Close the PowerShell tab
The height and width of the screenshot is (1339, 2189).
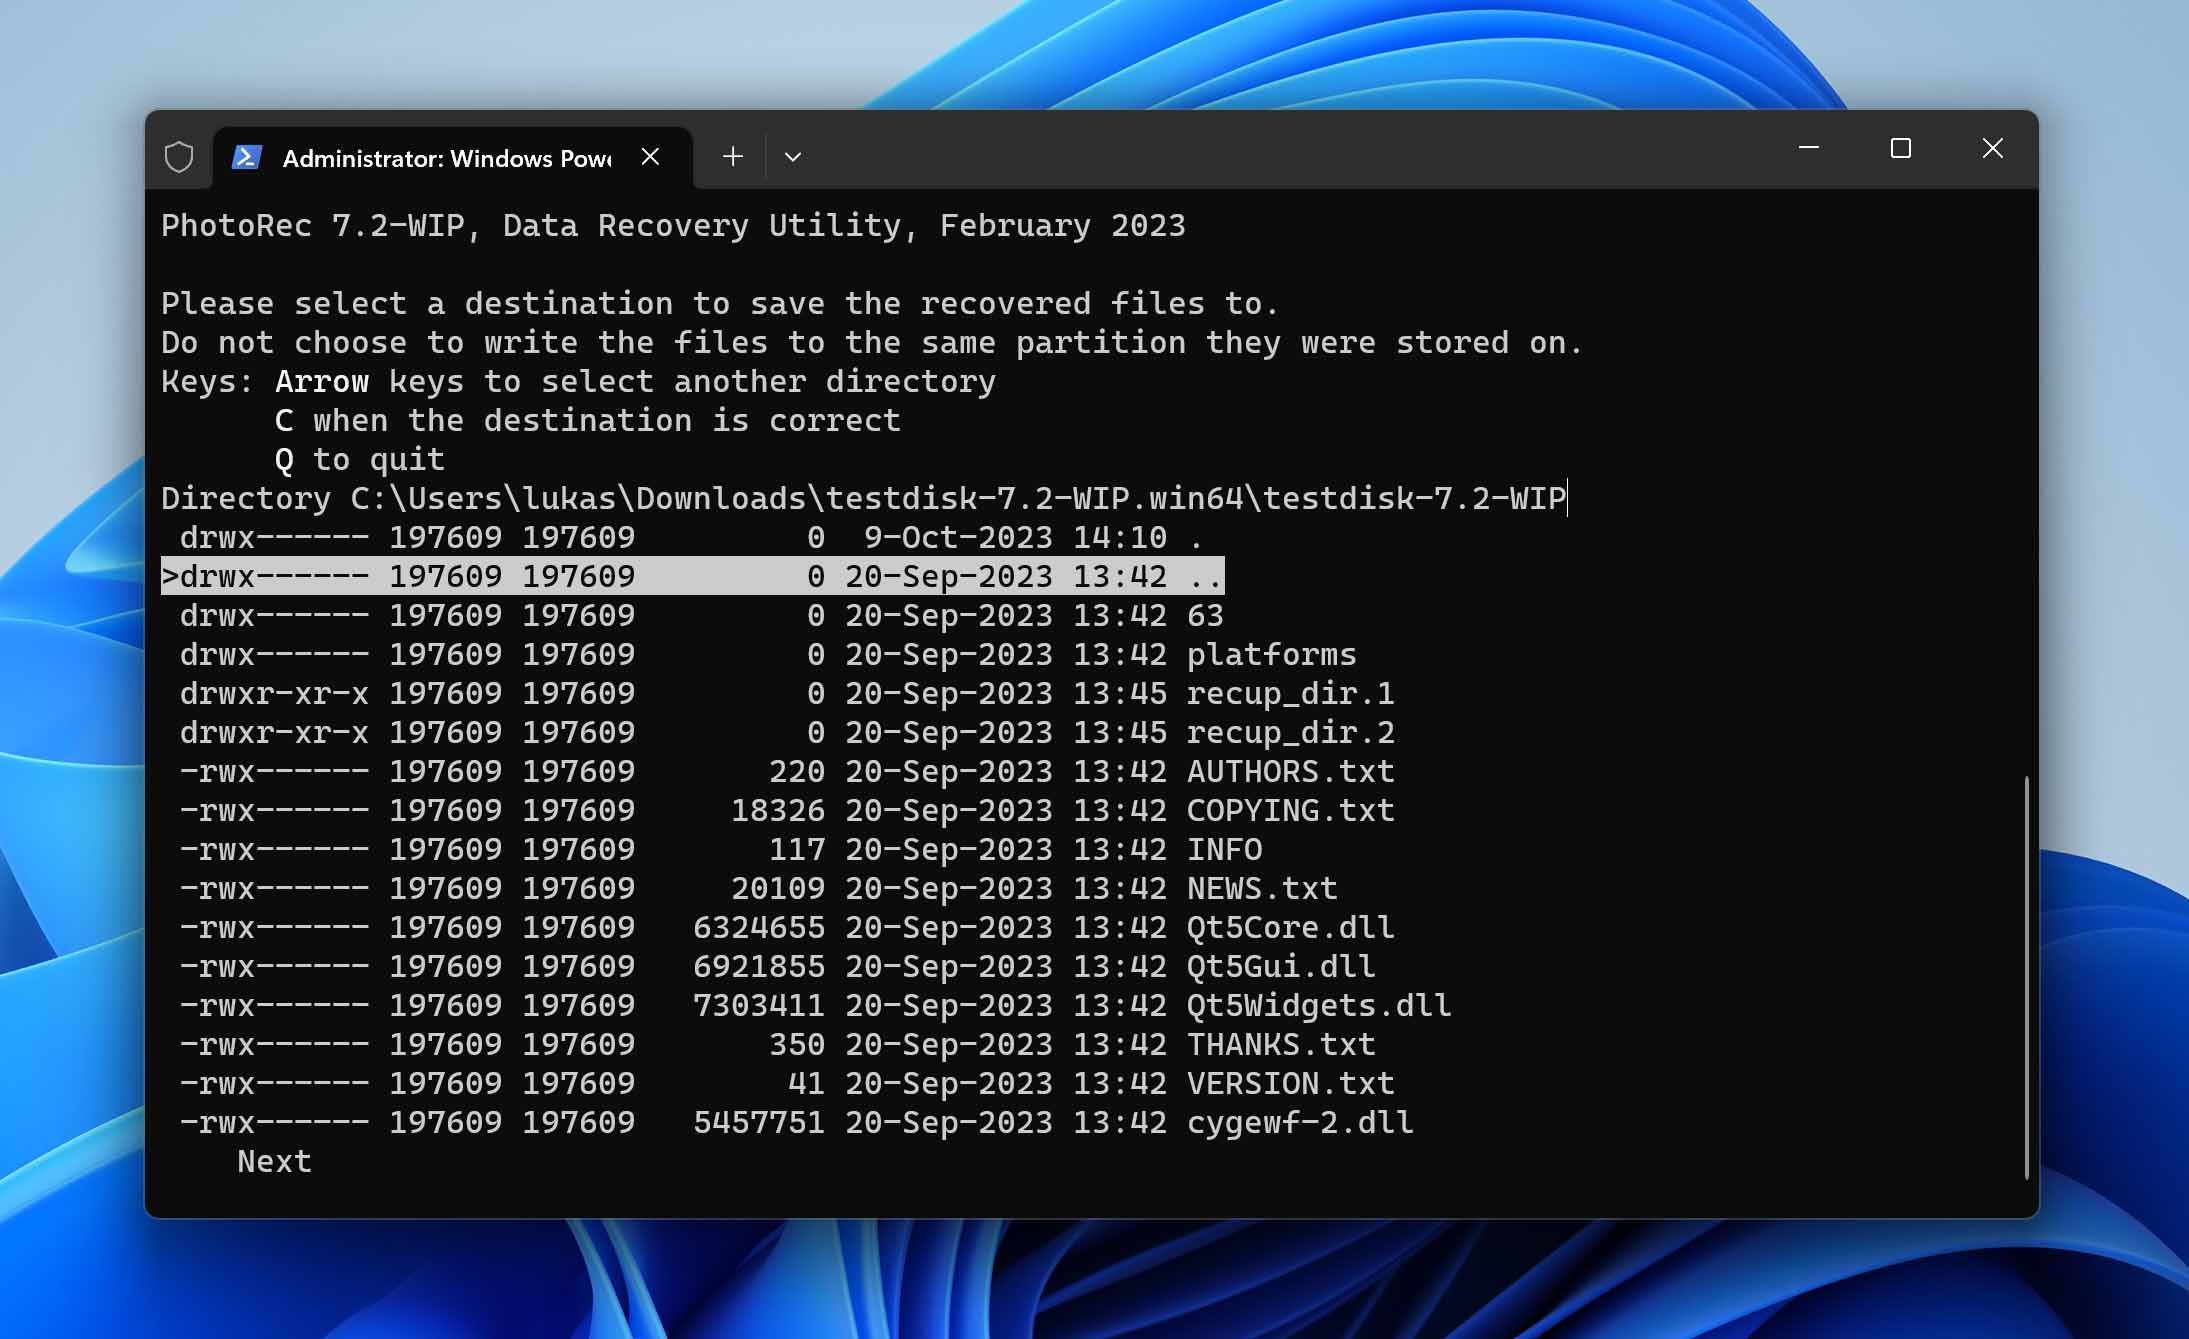coord(650,157)
